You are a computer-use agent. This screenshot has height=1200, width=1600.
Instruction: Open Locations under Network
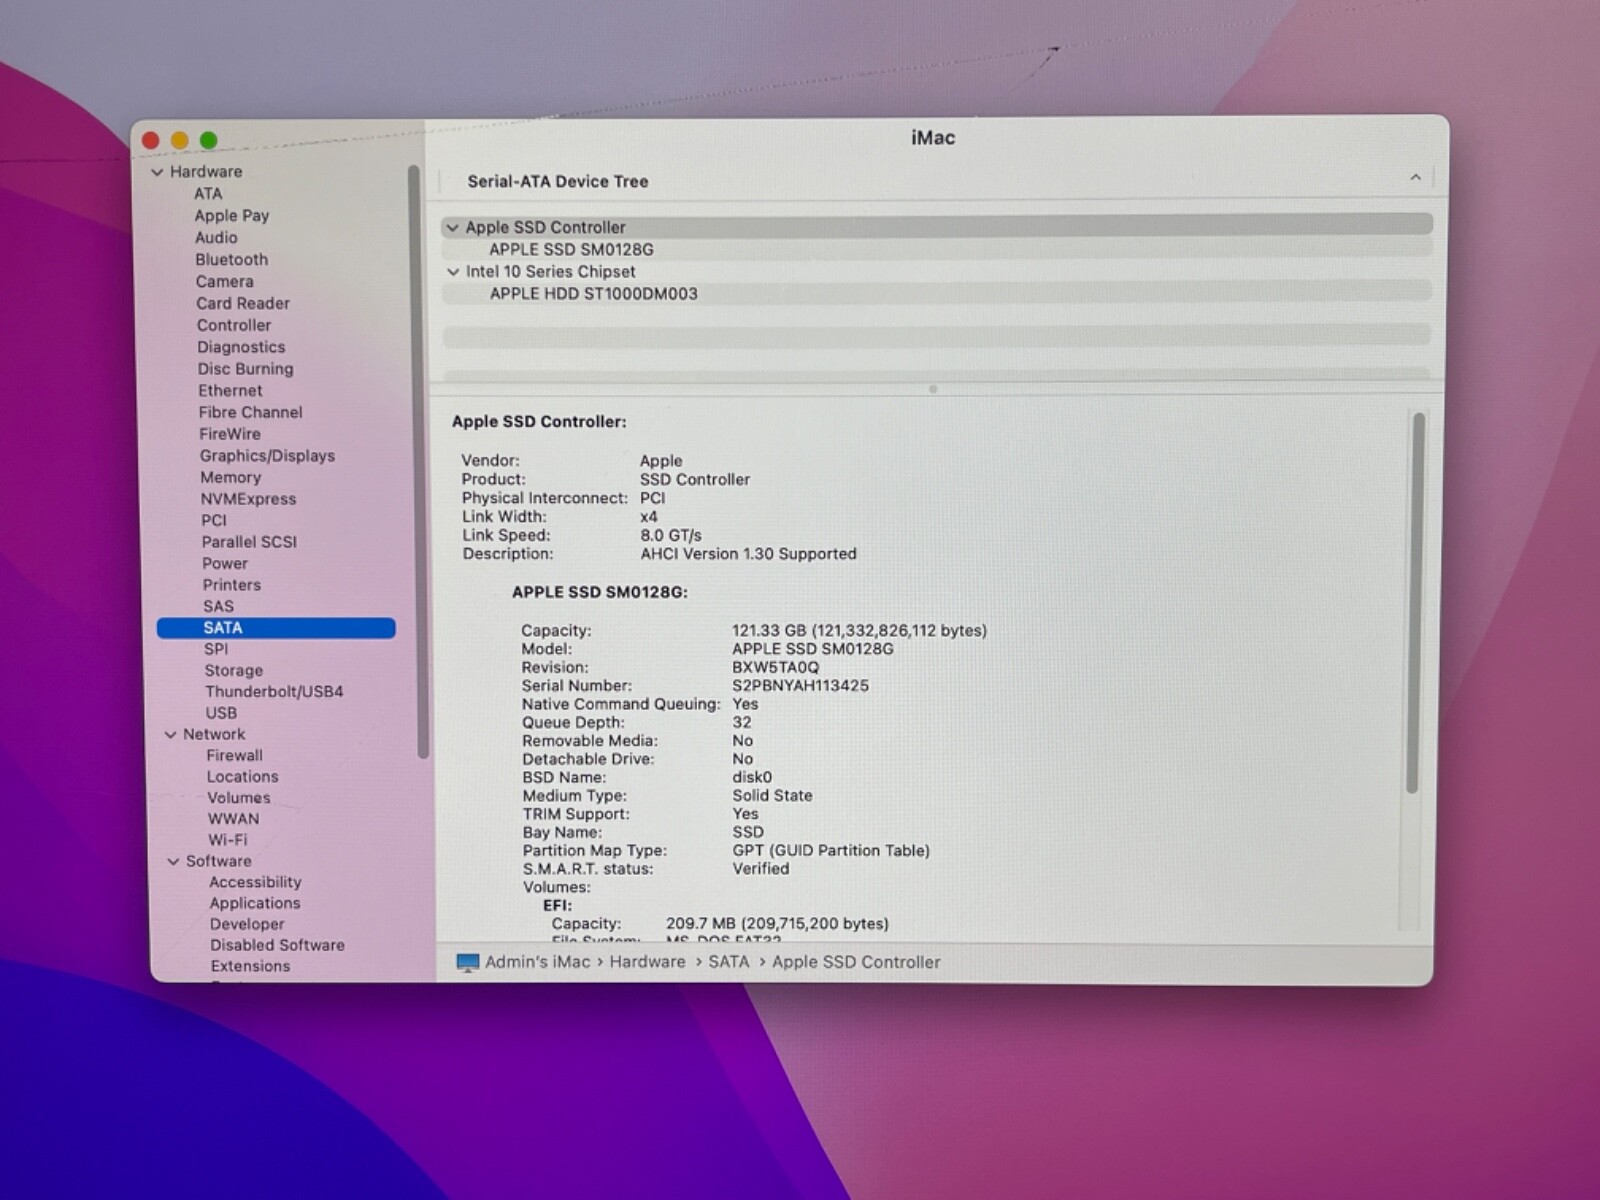point(243,777)
